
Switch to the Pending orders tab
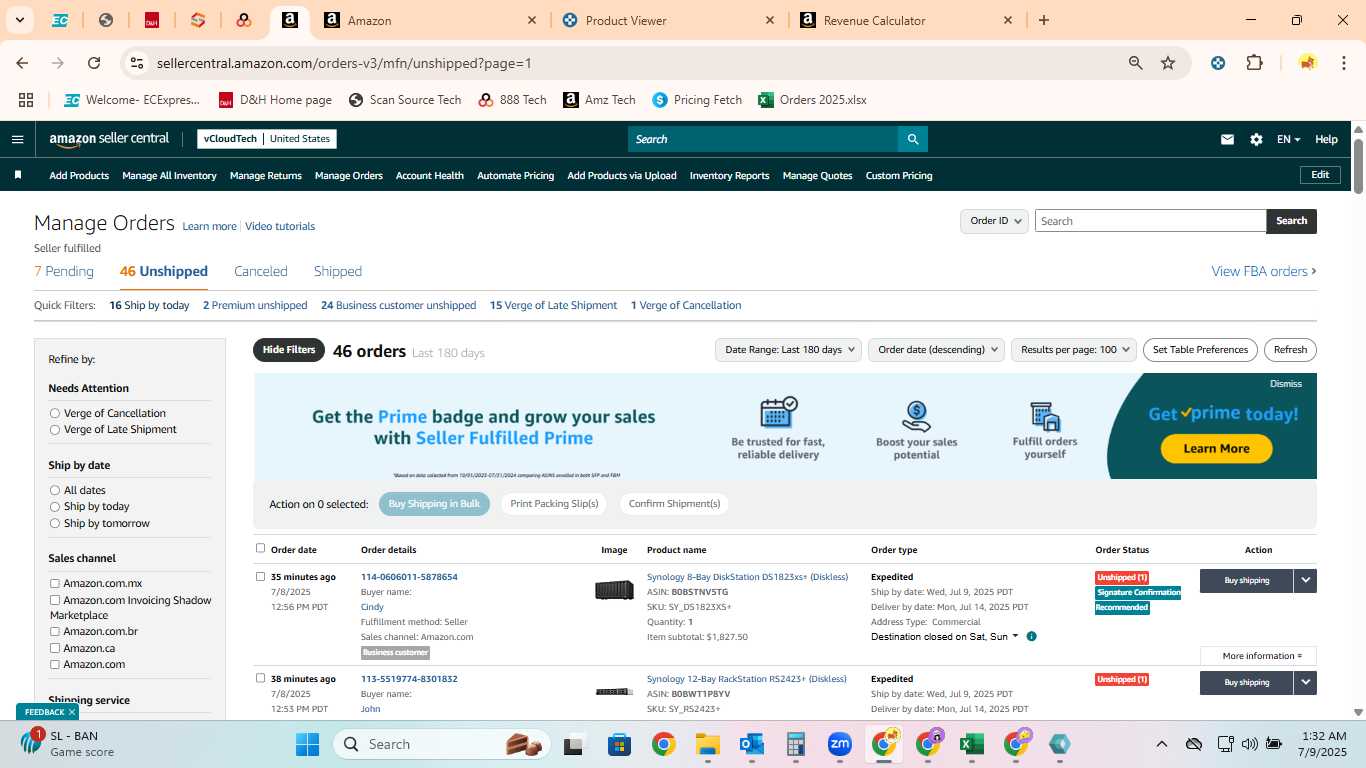[x=64, y=271]
